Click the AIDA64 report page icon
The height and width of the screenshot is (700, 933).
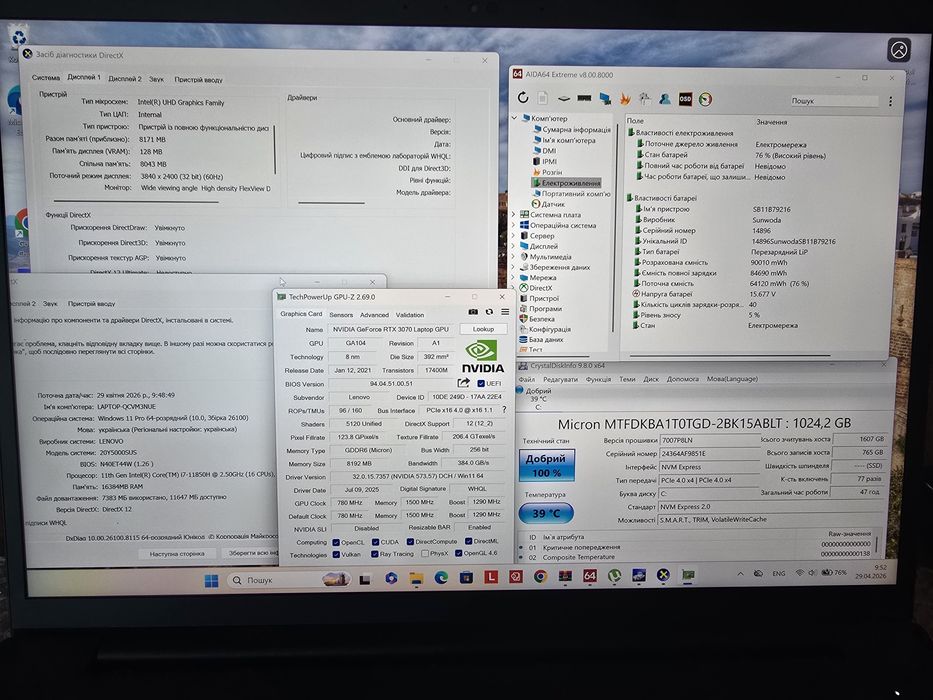pos(543,98)
